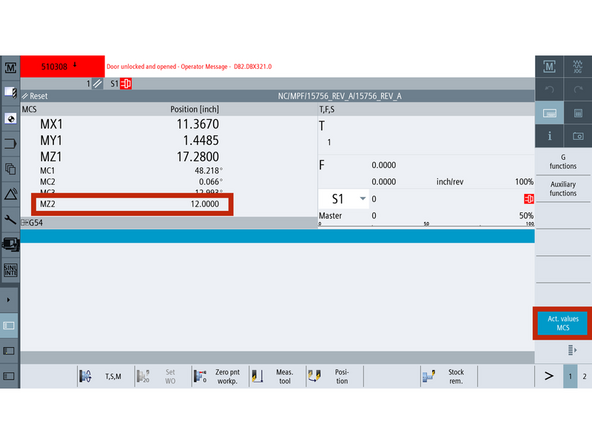Open the Meas. tool softkey
Viewport: 592px width, 444px height.
click(278, 376)
